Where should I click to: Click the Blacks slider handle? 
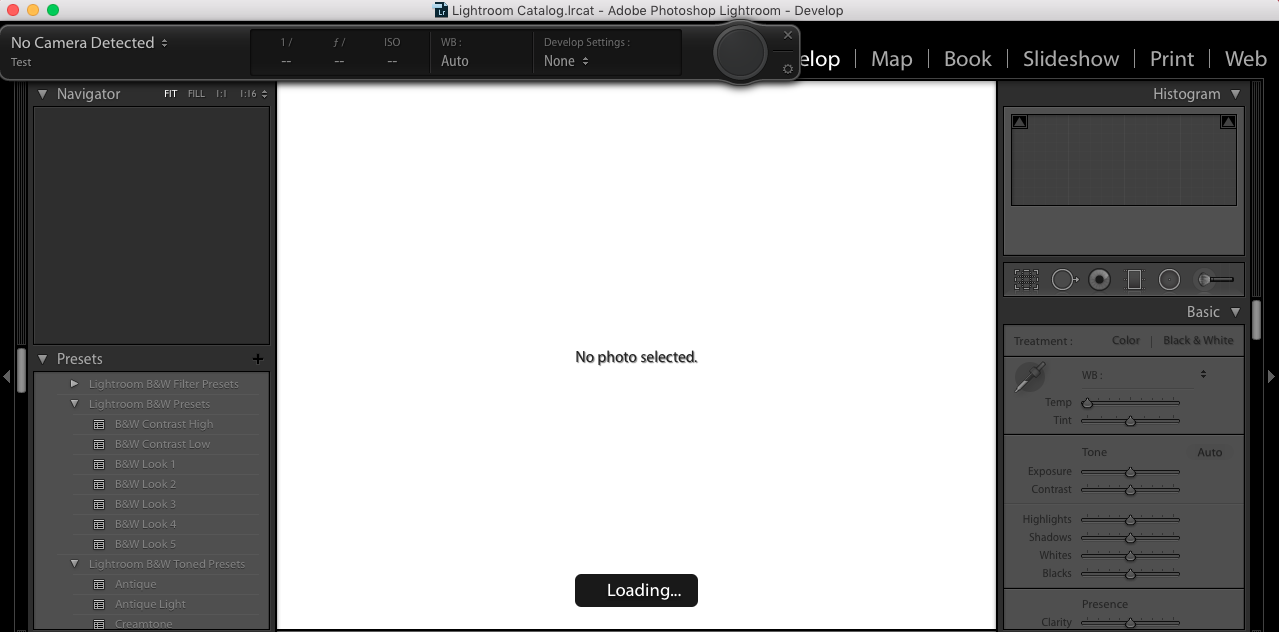tap(1130, 574)
